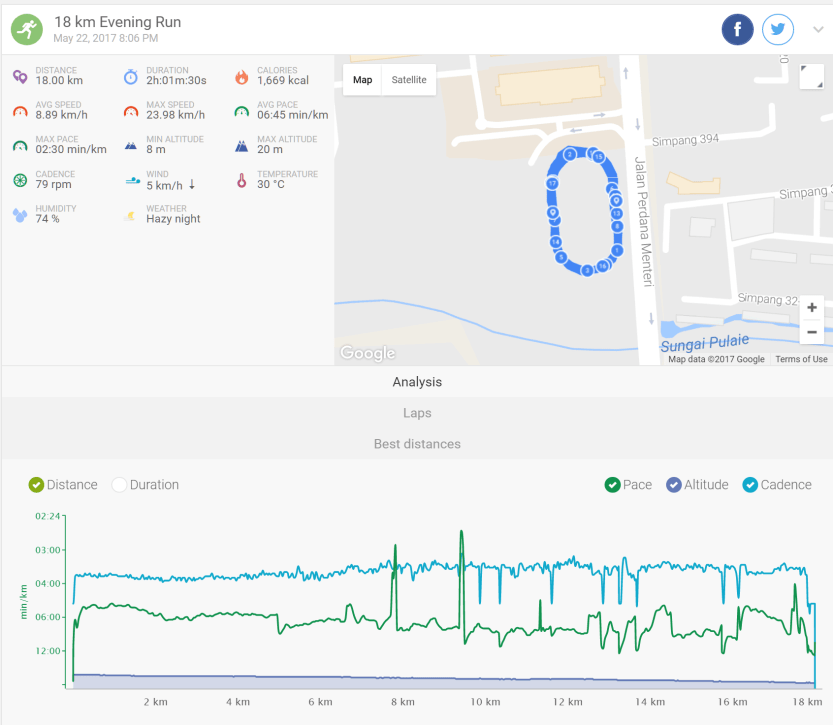
Task: Open the chevron dropdown near share buttons
Action: click(818, 29)
